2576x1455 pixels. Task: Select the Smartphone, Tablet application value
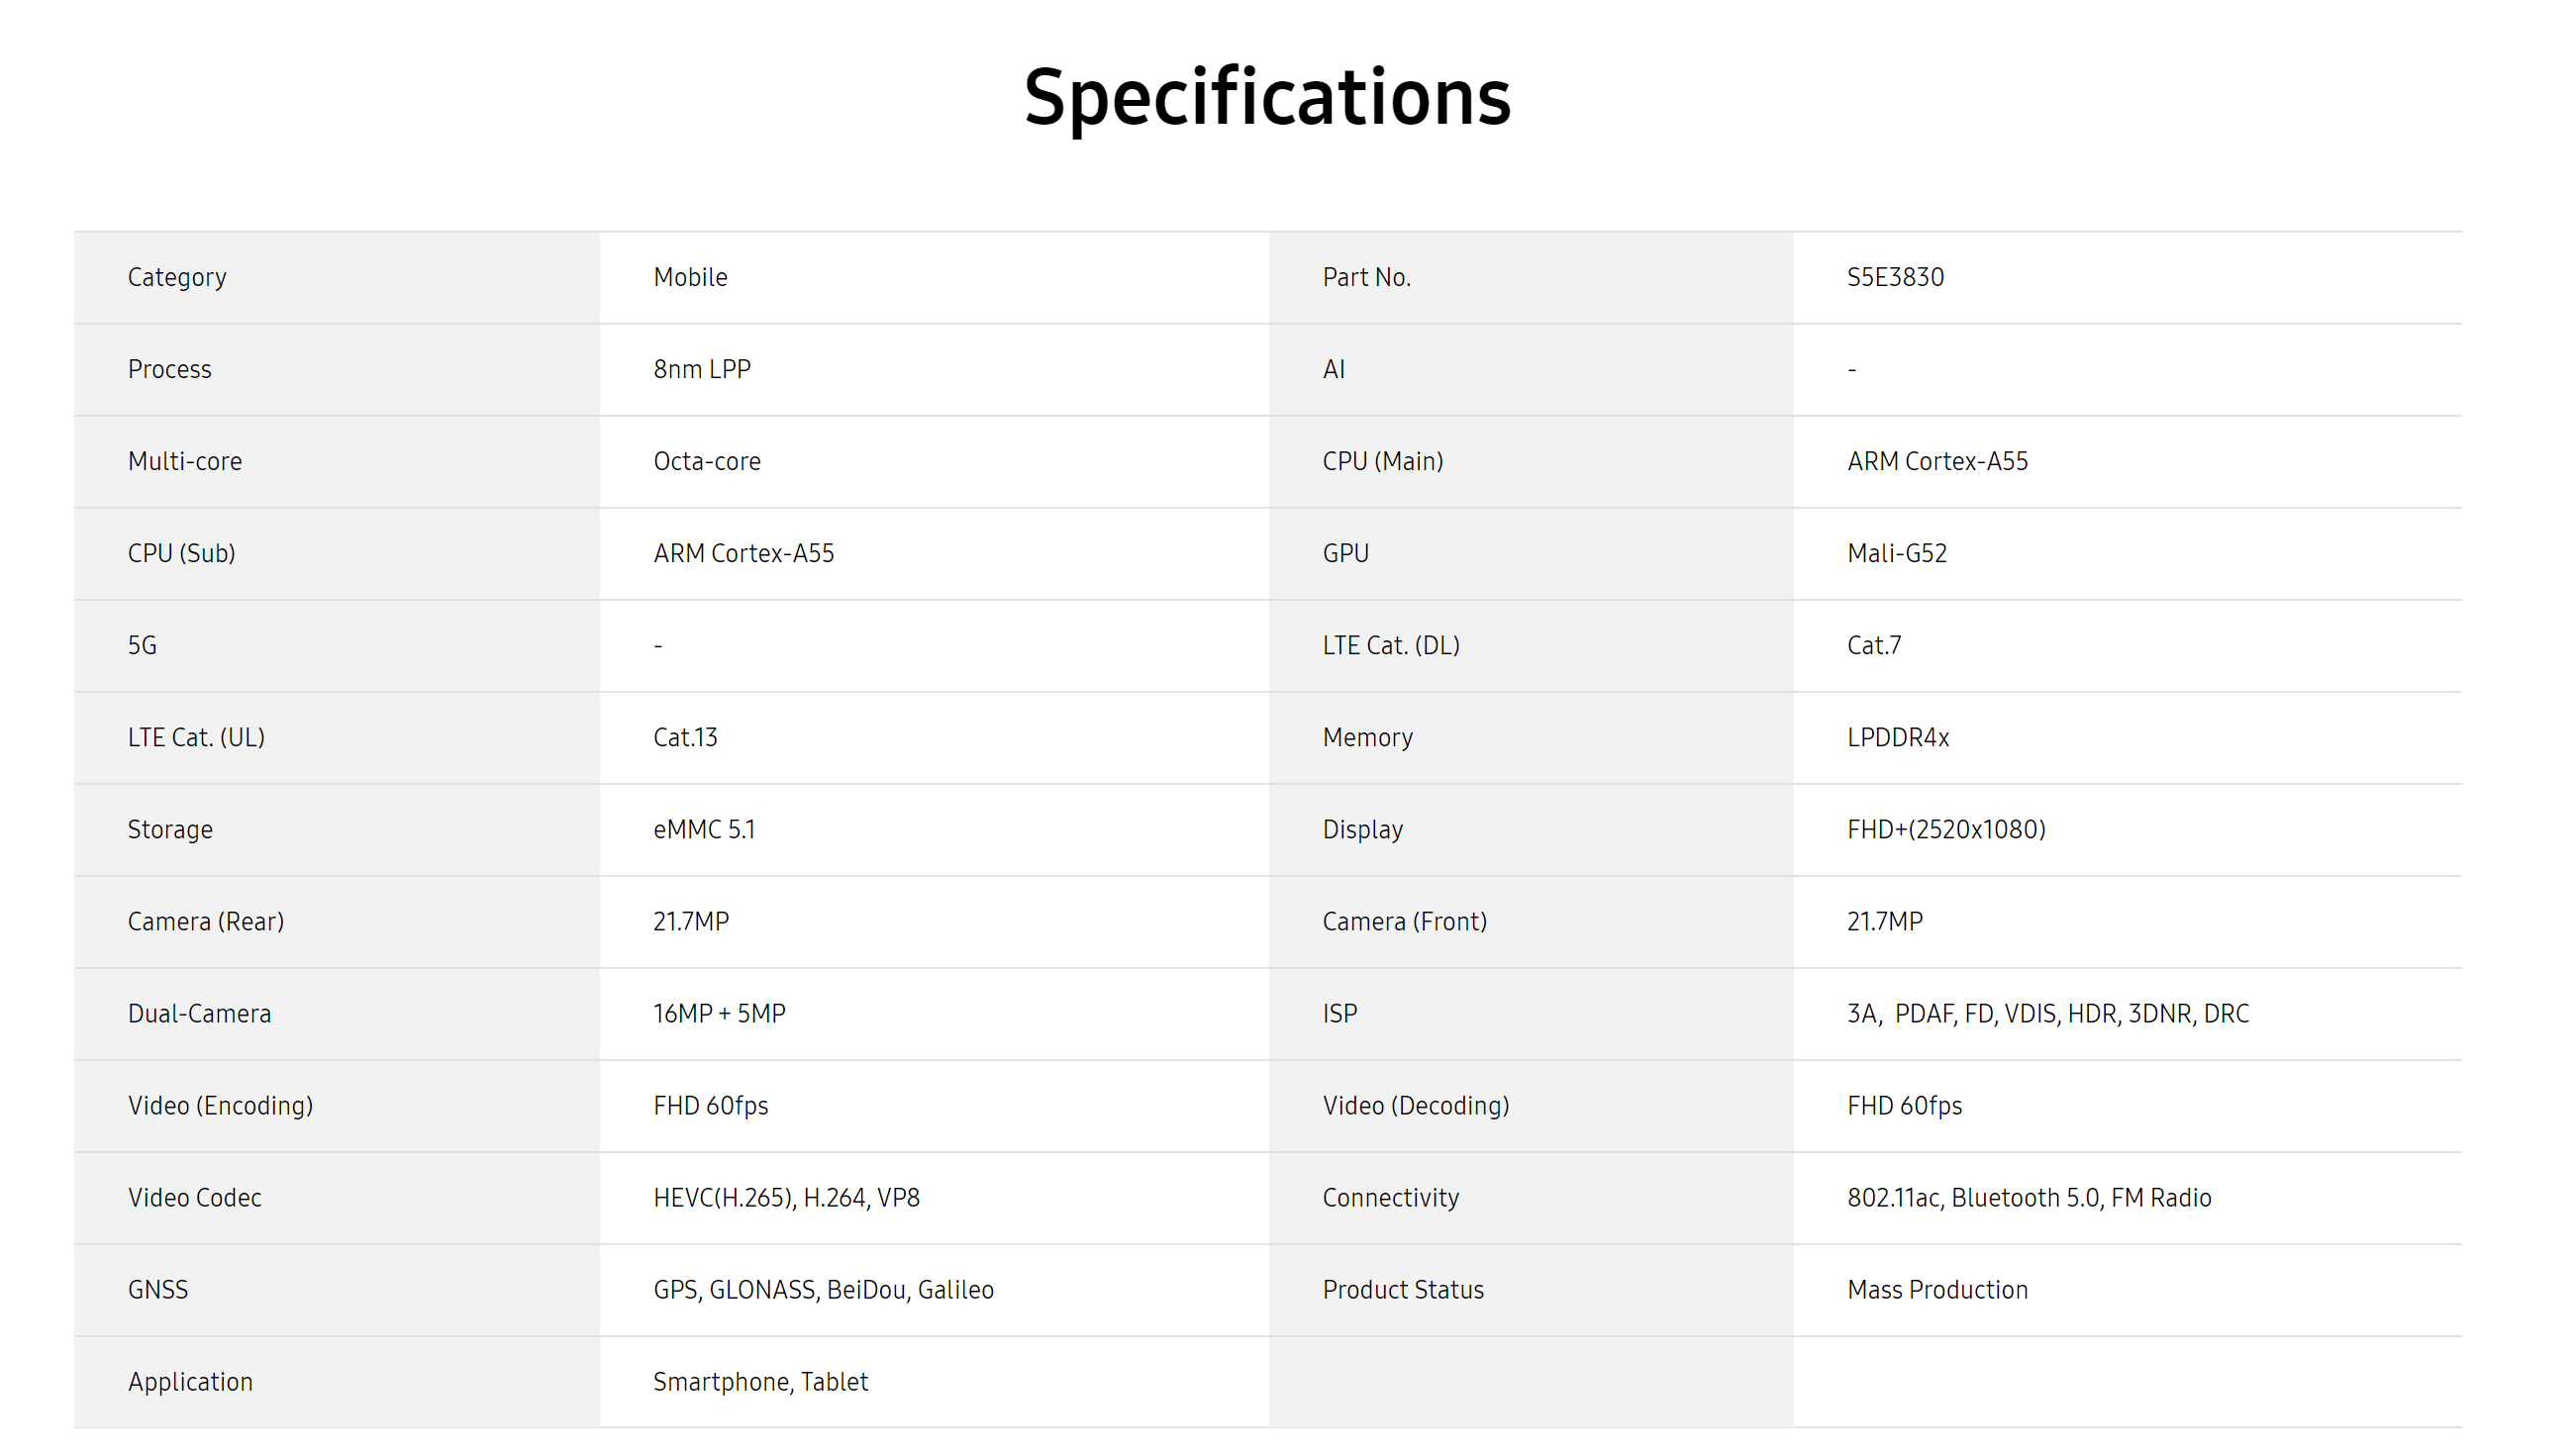point(760,1381)
